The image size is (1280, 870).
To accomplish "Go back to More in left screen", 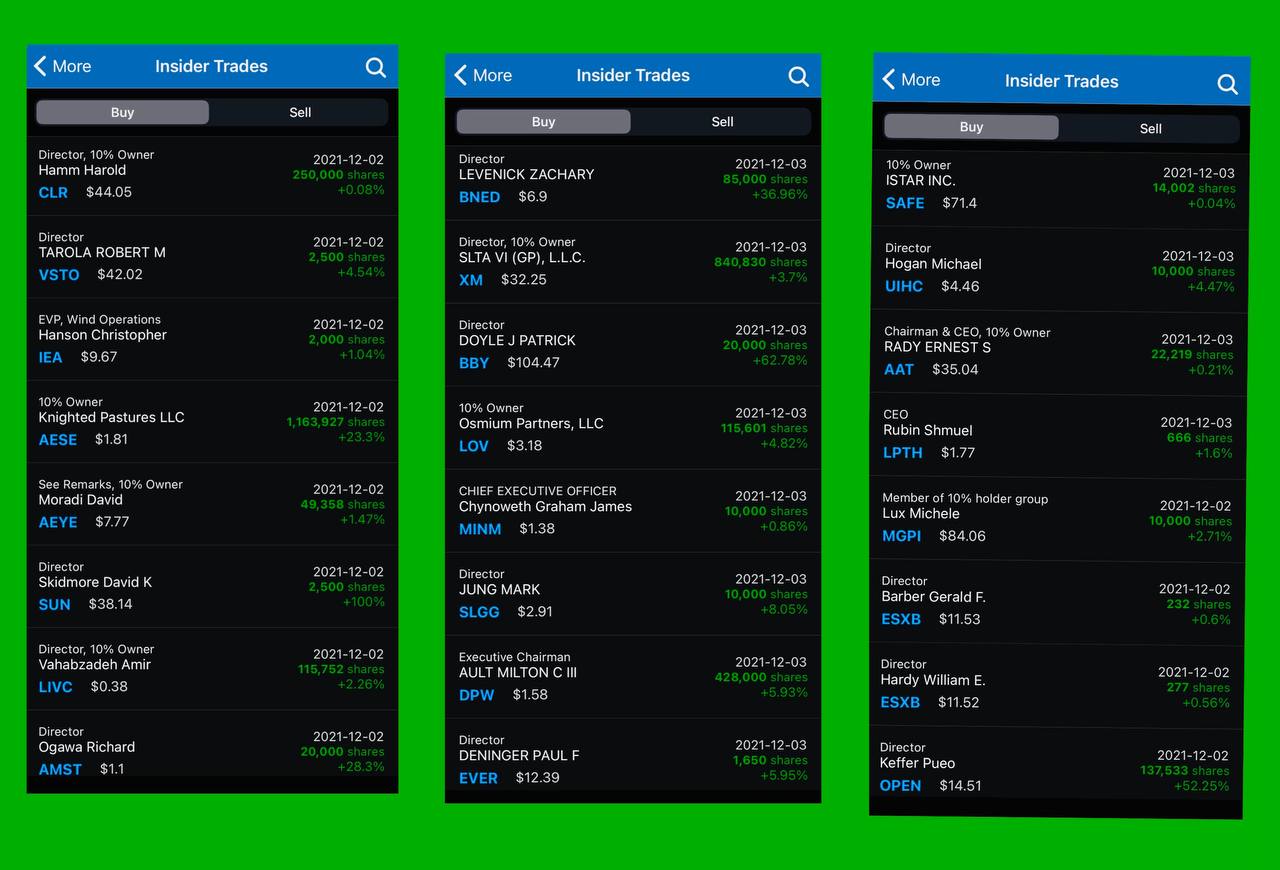I will pyautogui.click(x=62, y=66).
